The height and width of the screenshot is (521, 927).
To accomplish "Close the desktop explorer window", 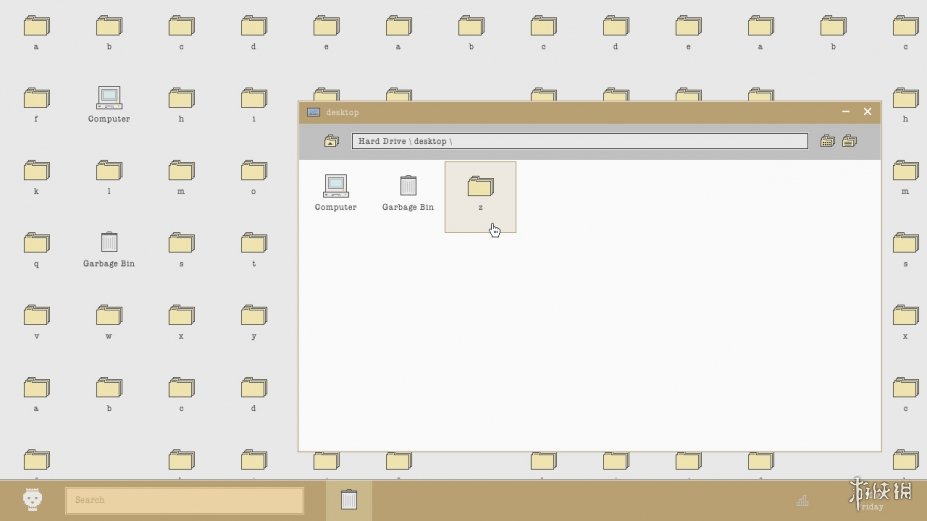I will 867,112.
